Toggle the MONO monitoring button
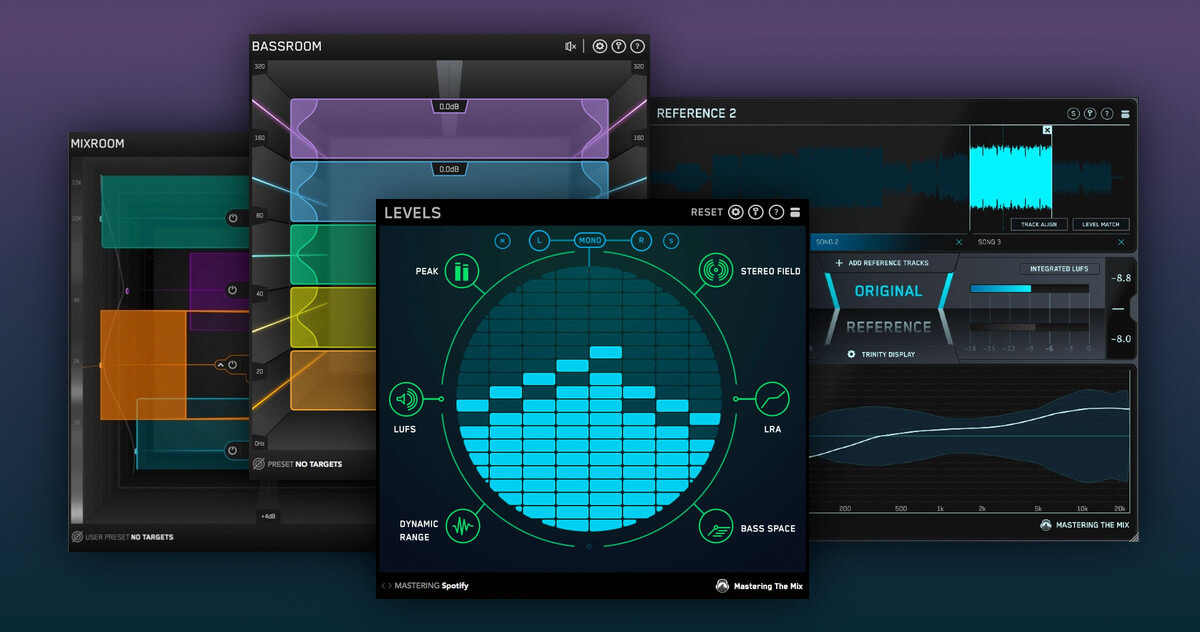Screen dimensions: 1200x632 pos(589,240)
